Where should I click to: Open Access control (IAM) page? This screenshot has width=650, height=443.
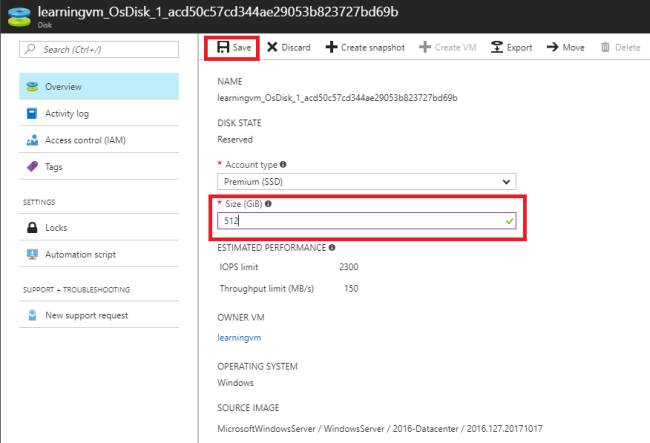coord(85,140)
